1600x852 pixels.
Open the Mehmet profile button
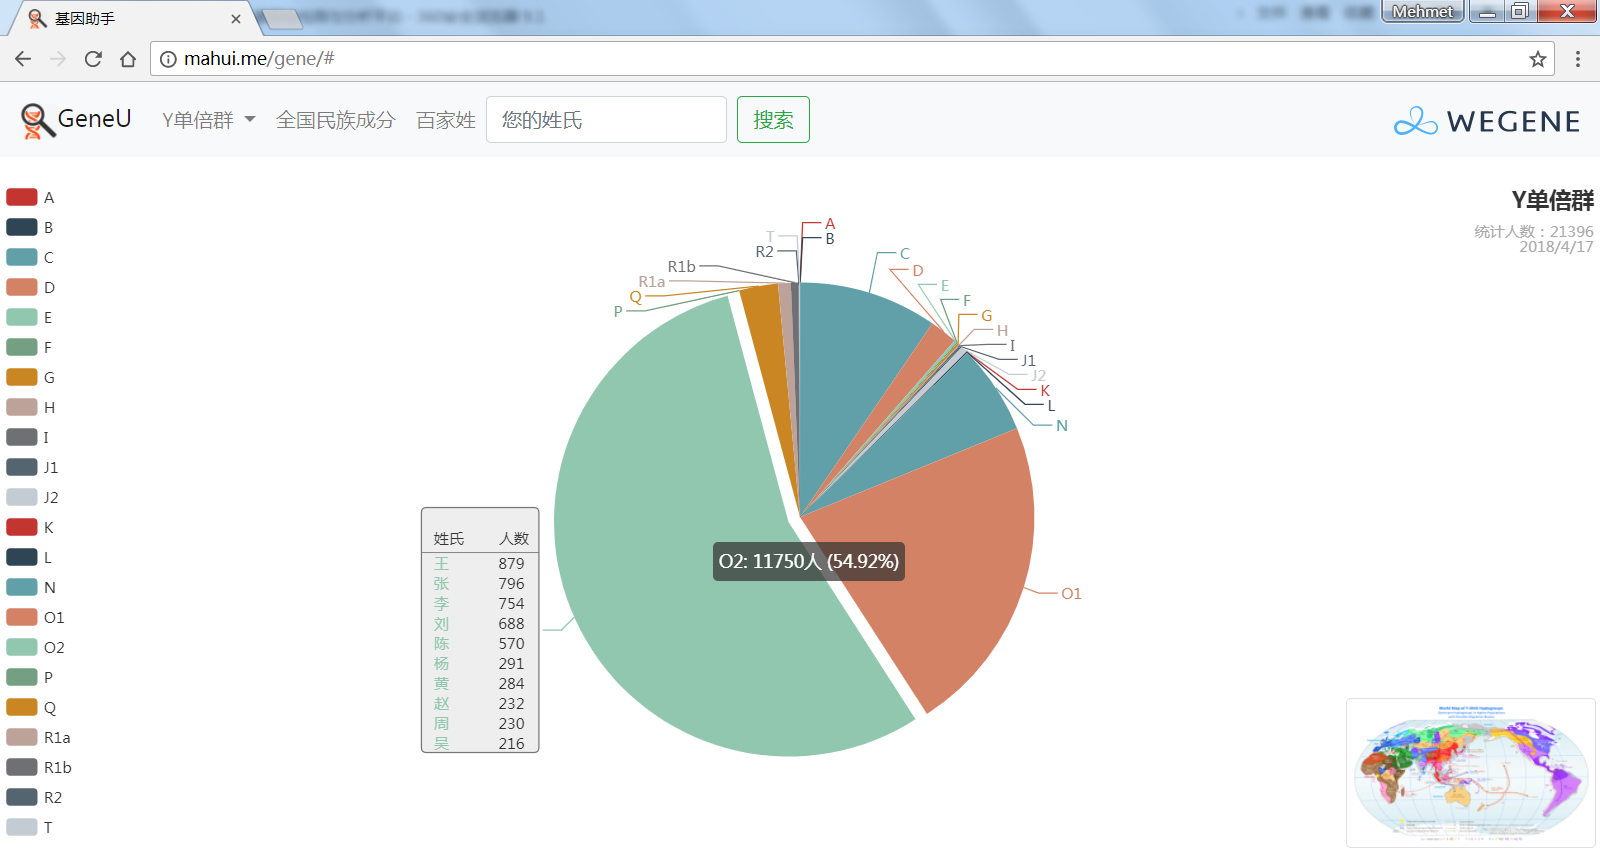1422,11
